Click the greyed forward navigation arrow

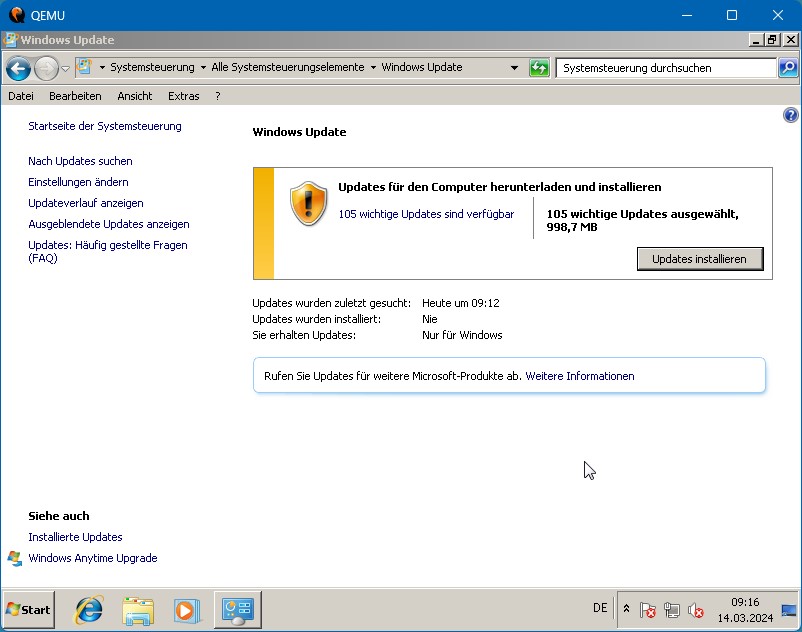(x=46, y=68)
